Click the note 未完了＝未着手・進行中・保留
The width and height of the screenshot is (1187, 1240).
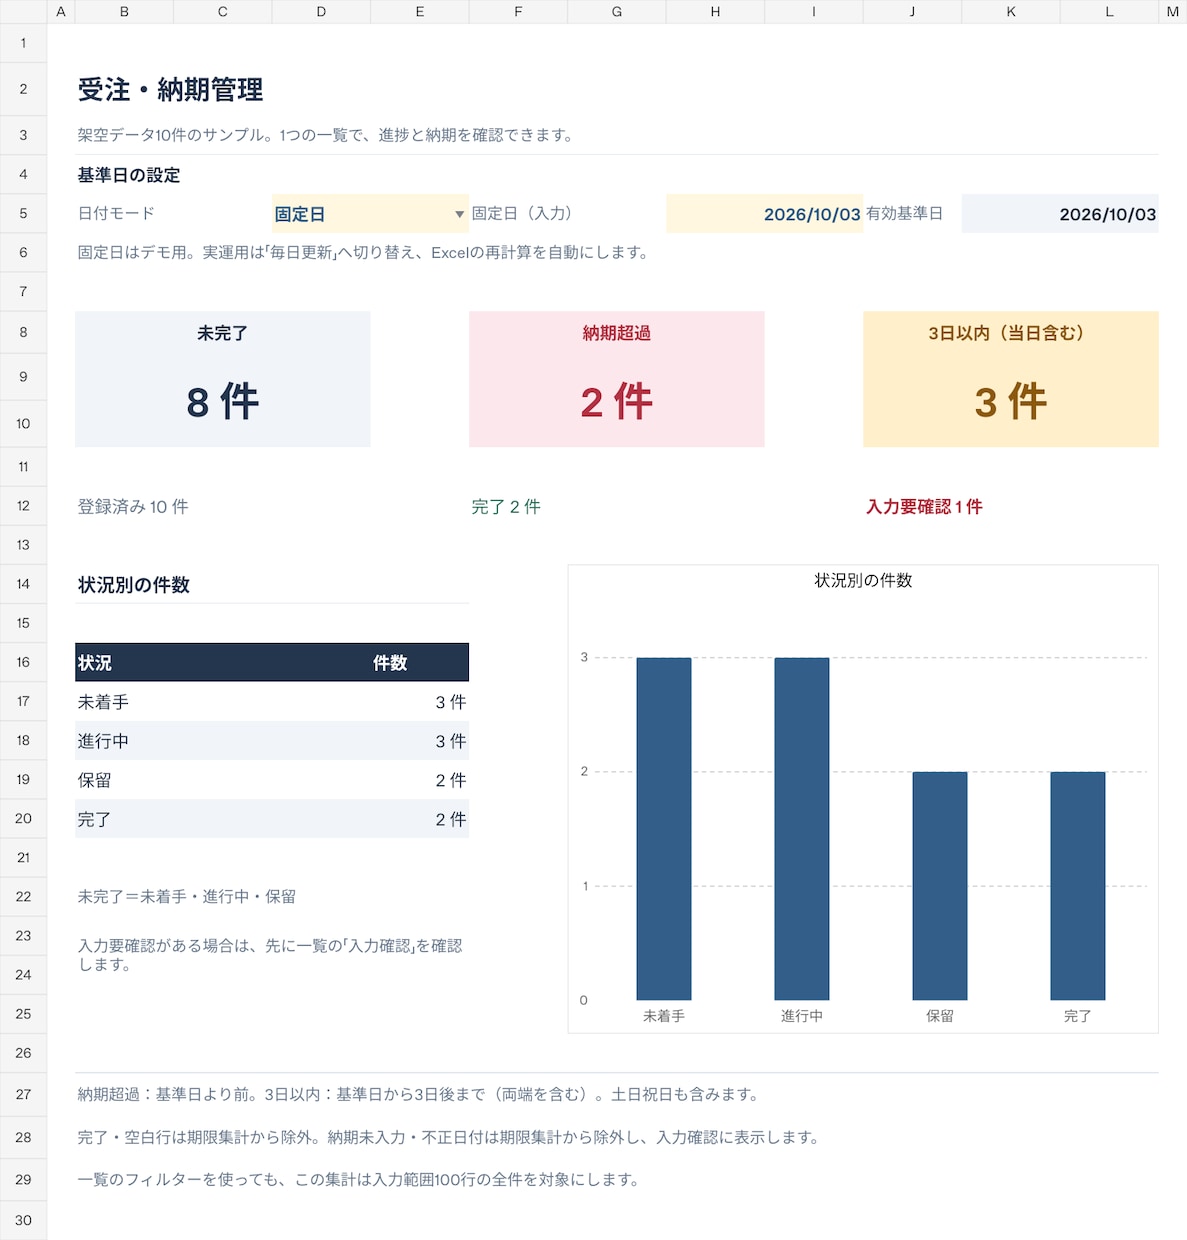click(x=187, y=897)
